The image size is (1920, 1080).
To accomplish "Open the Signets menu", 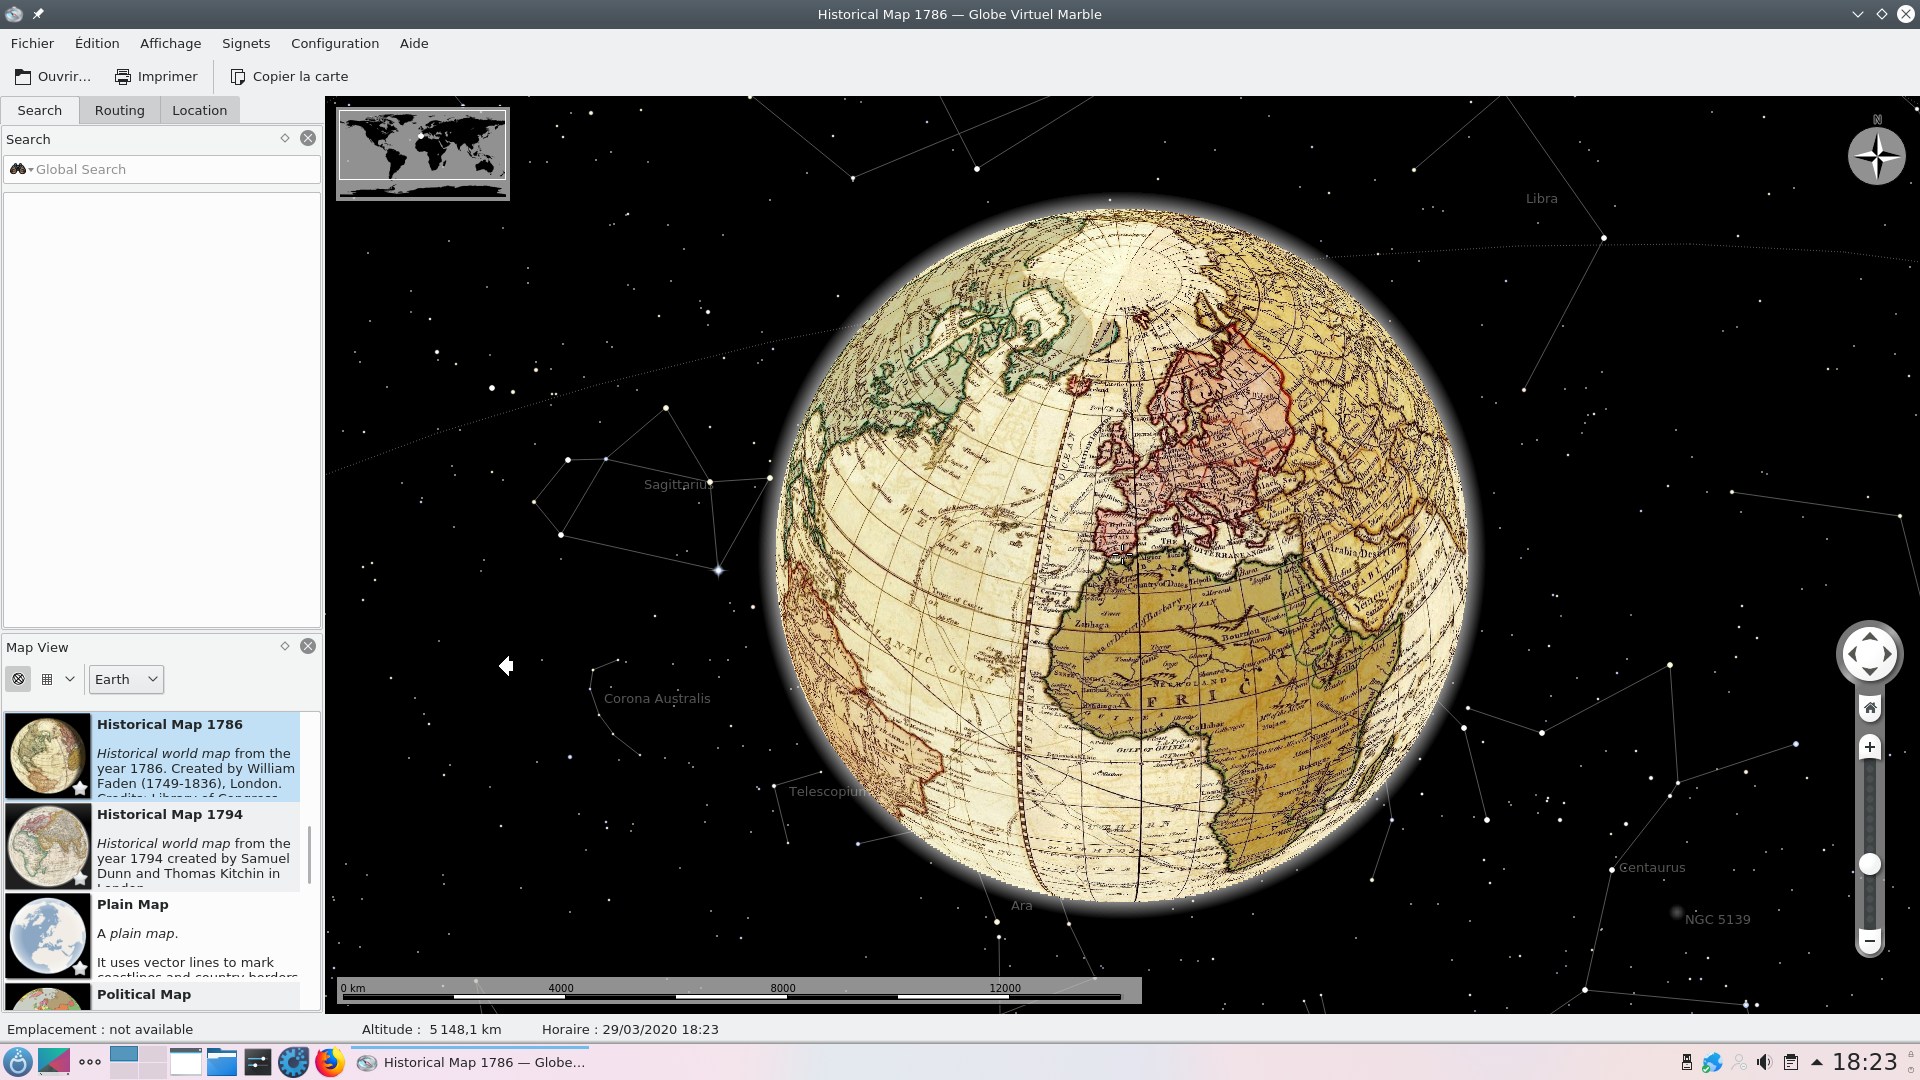I will tap(246, 43).
